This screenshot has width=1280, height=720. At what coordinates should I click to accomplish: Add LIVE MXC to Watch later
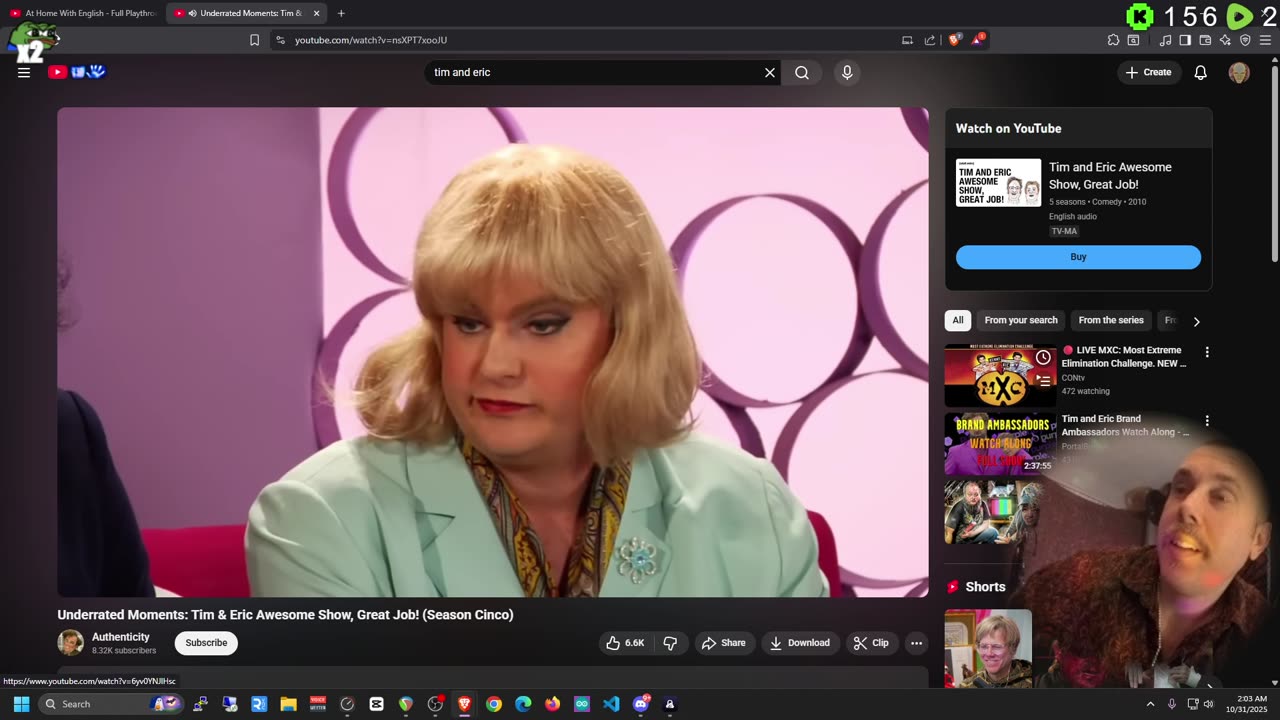coord(1043,358)
